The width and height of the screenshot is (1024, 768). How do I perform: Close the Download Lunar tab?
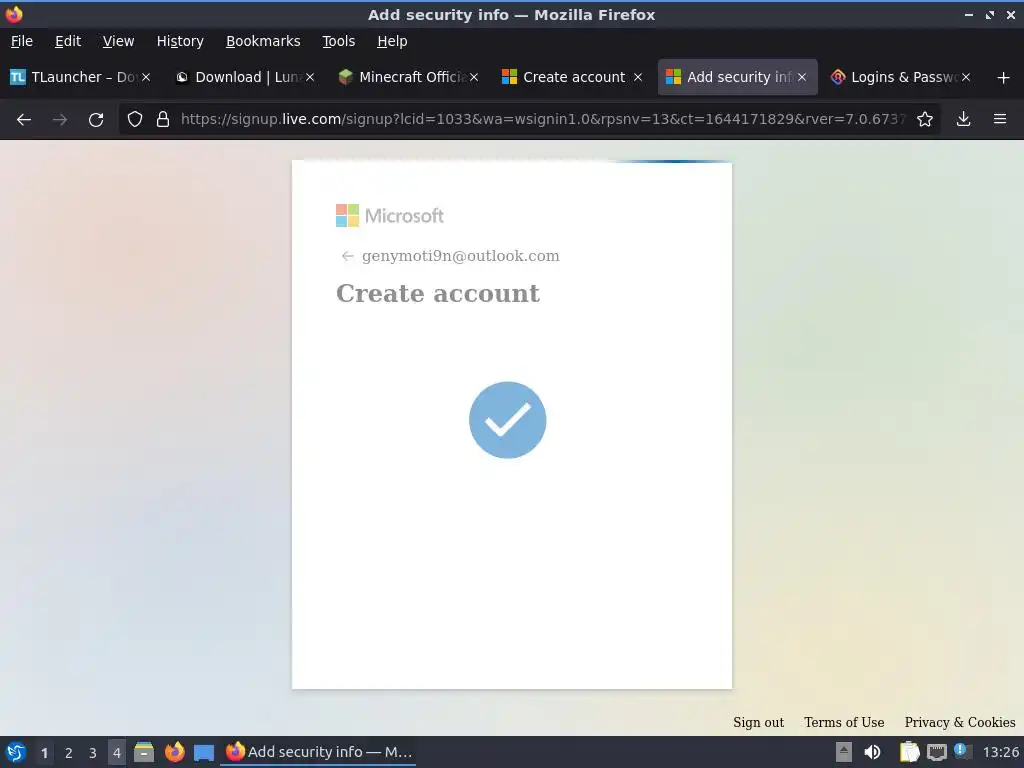tap(310, 77)
